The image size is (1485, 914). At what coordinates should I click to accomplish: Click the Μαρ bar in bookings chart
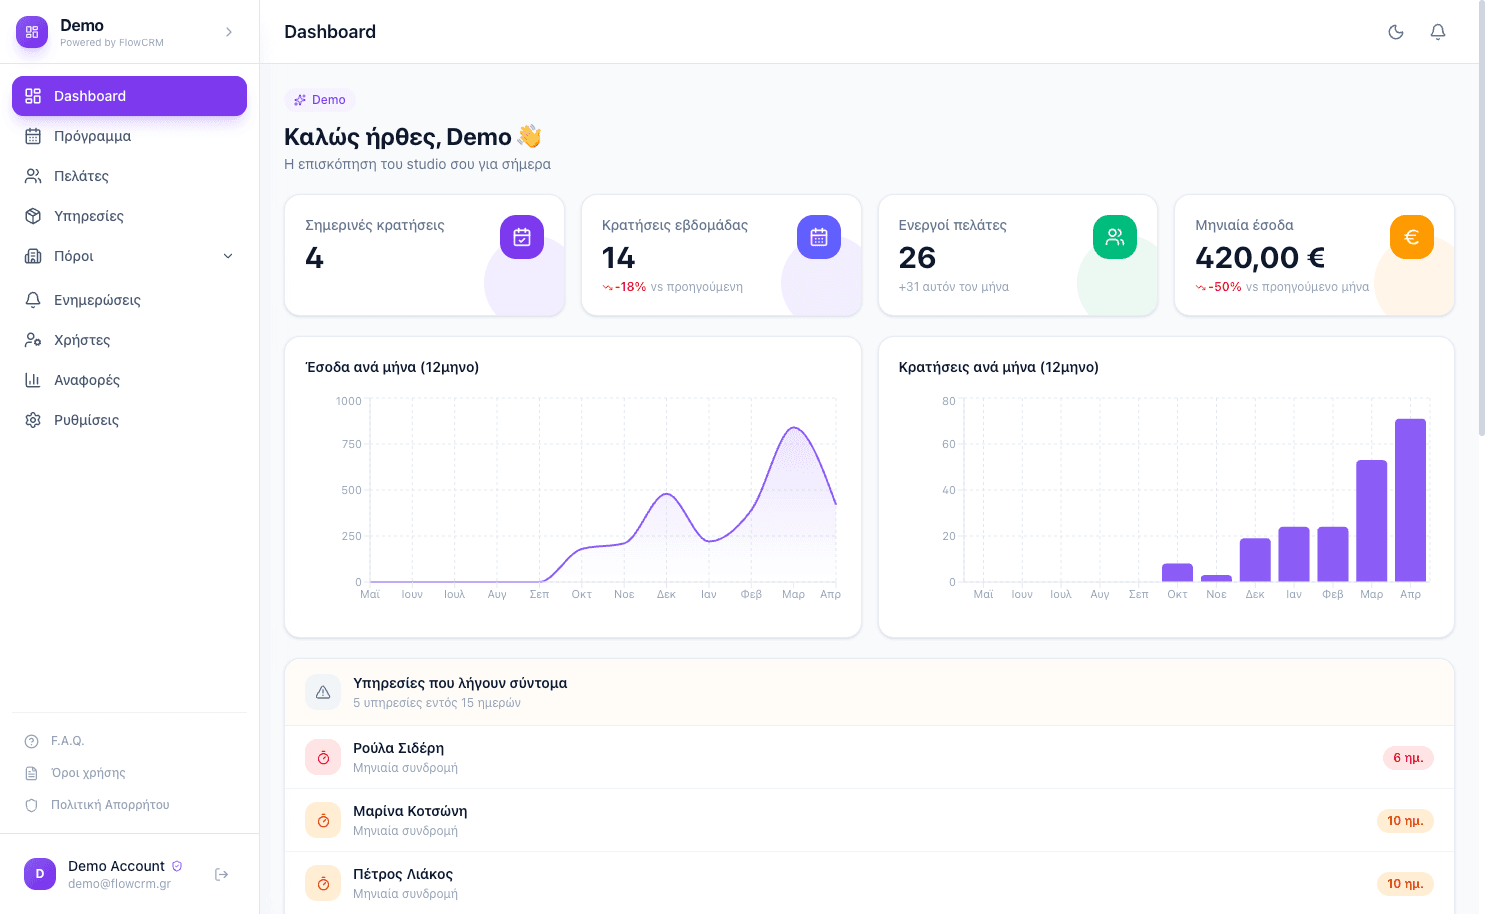click(1372, 521)
